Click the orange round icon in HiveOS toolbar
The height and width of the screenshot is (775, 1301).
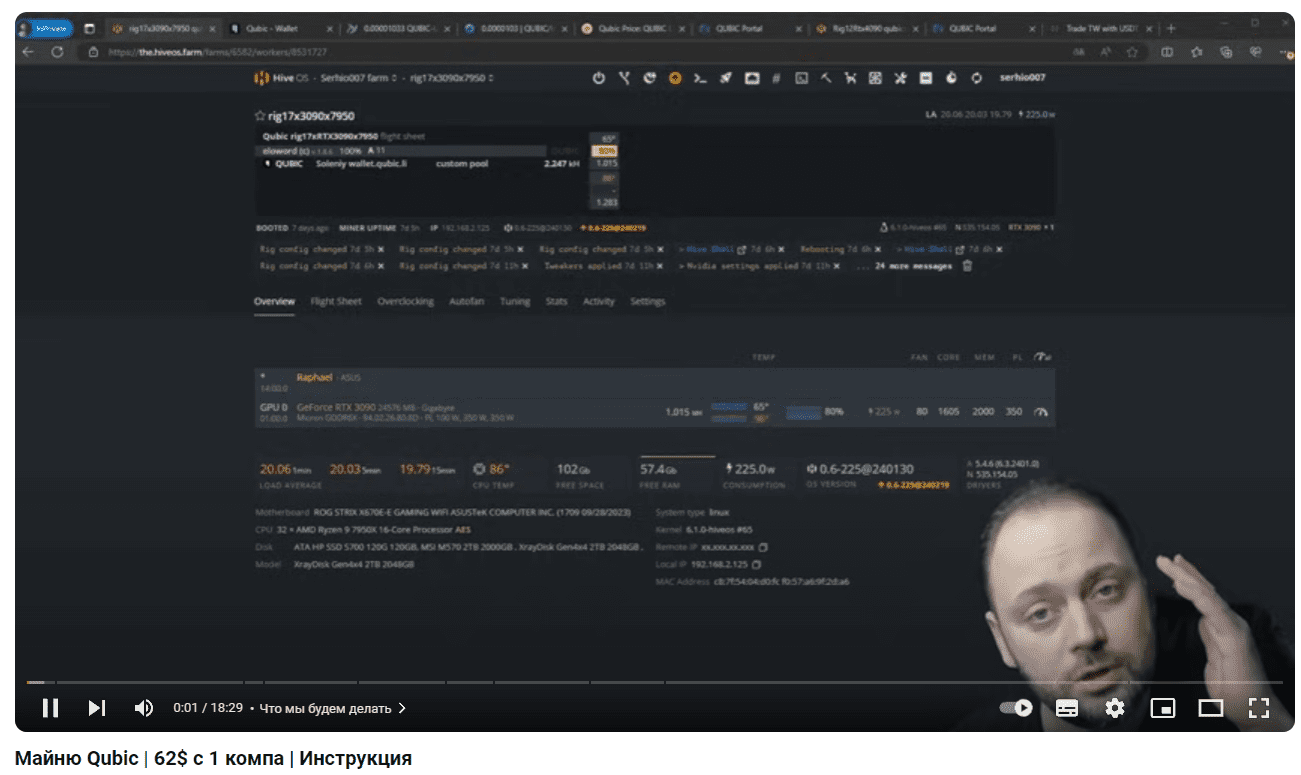pyautogui.click(x=675, y=78)
